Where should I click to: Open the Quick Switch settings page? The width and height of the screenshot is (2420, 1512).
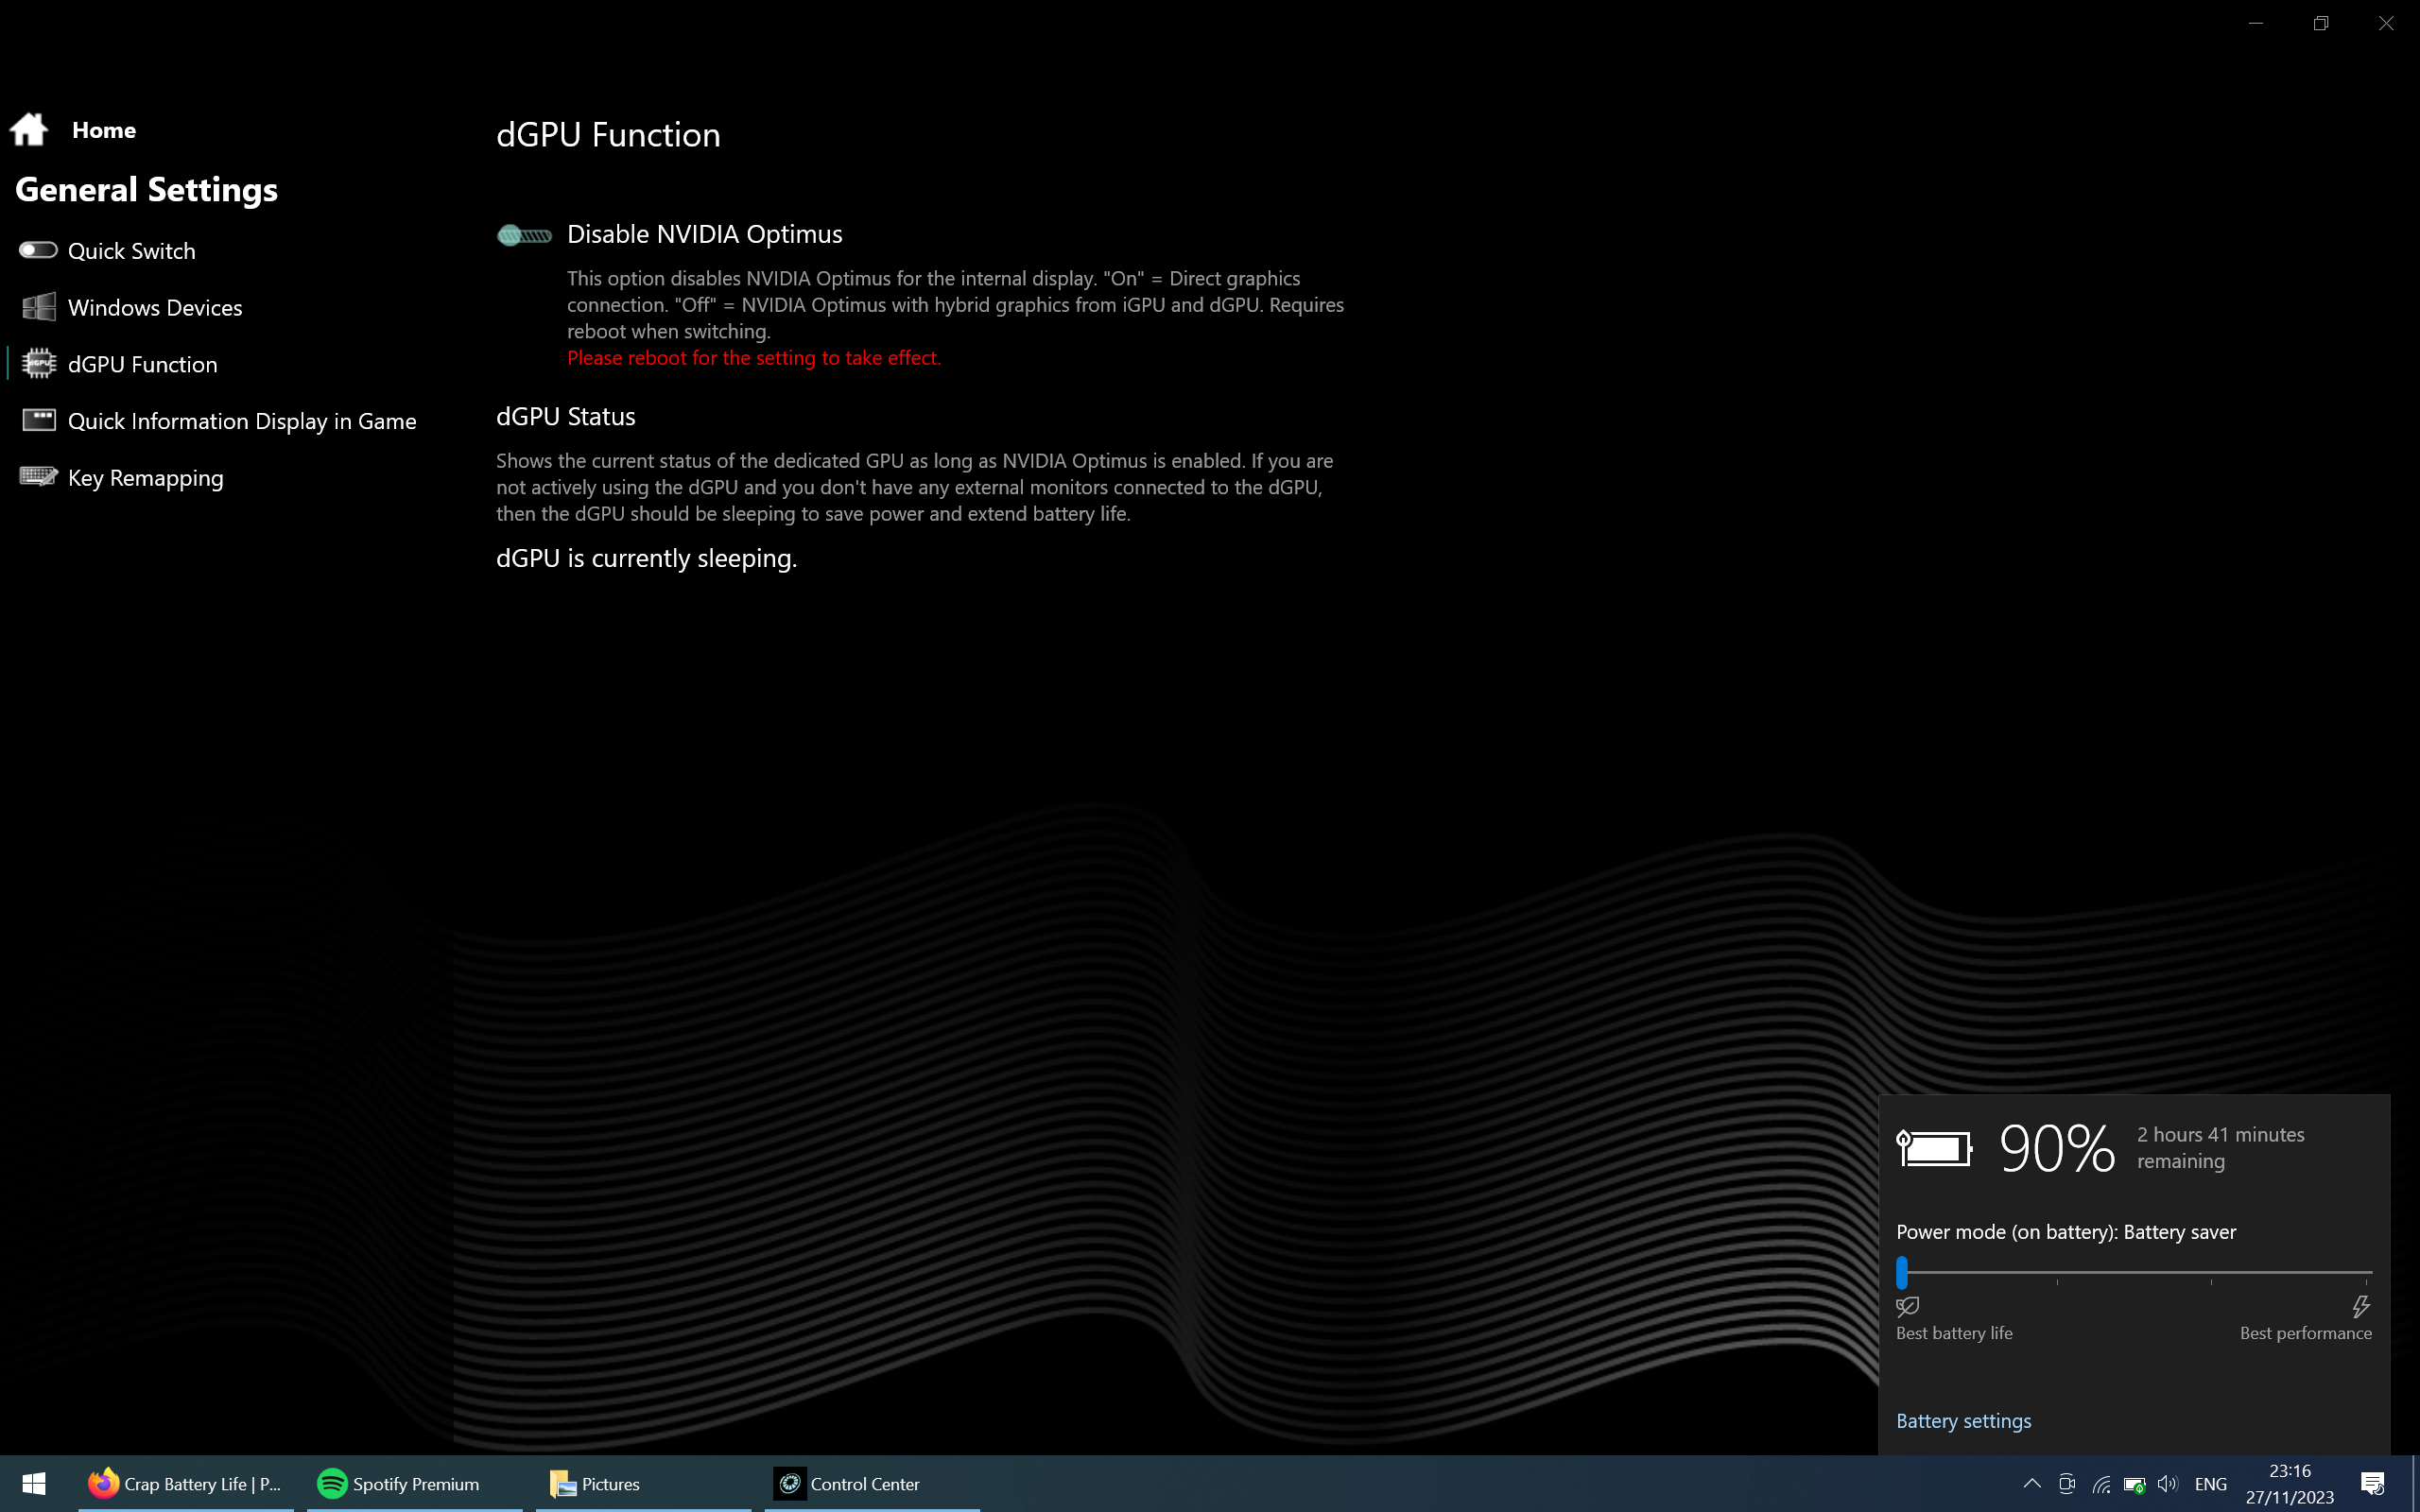[x=131, y=251]
